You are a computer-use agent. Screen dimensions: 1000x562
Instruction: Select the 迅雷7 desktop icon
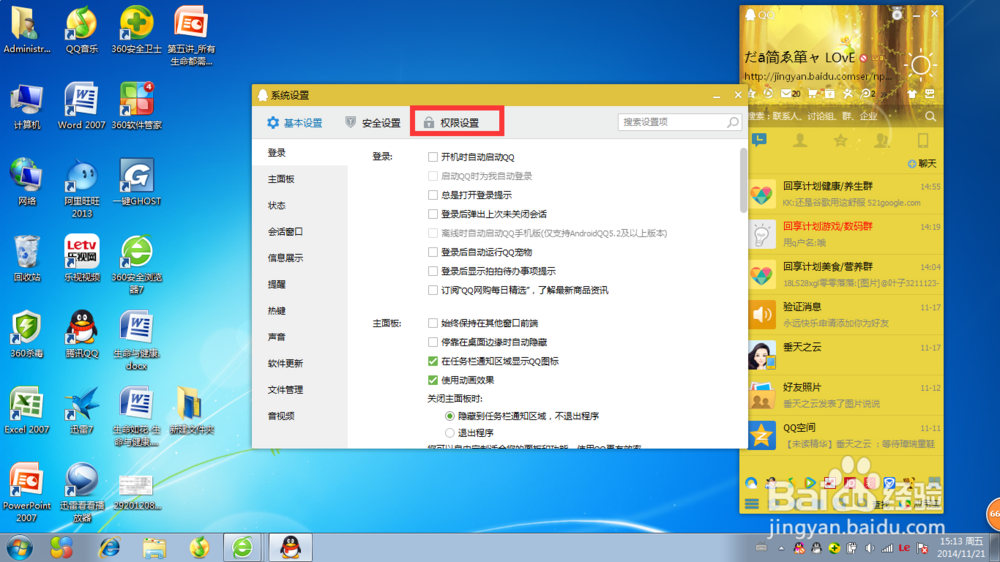point(82,410)
